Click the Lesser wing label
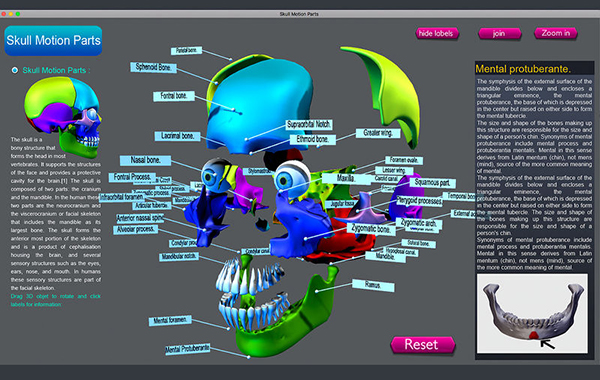 point(394,170)
